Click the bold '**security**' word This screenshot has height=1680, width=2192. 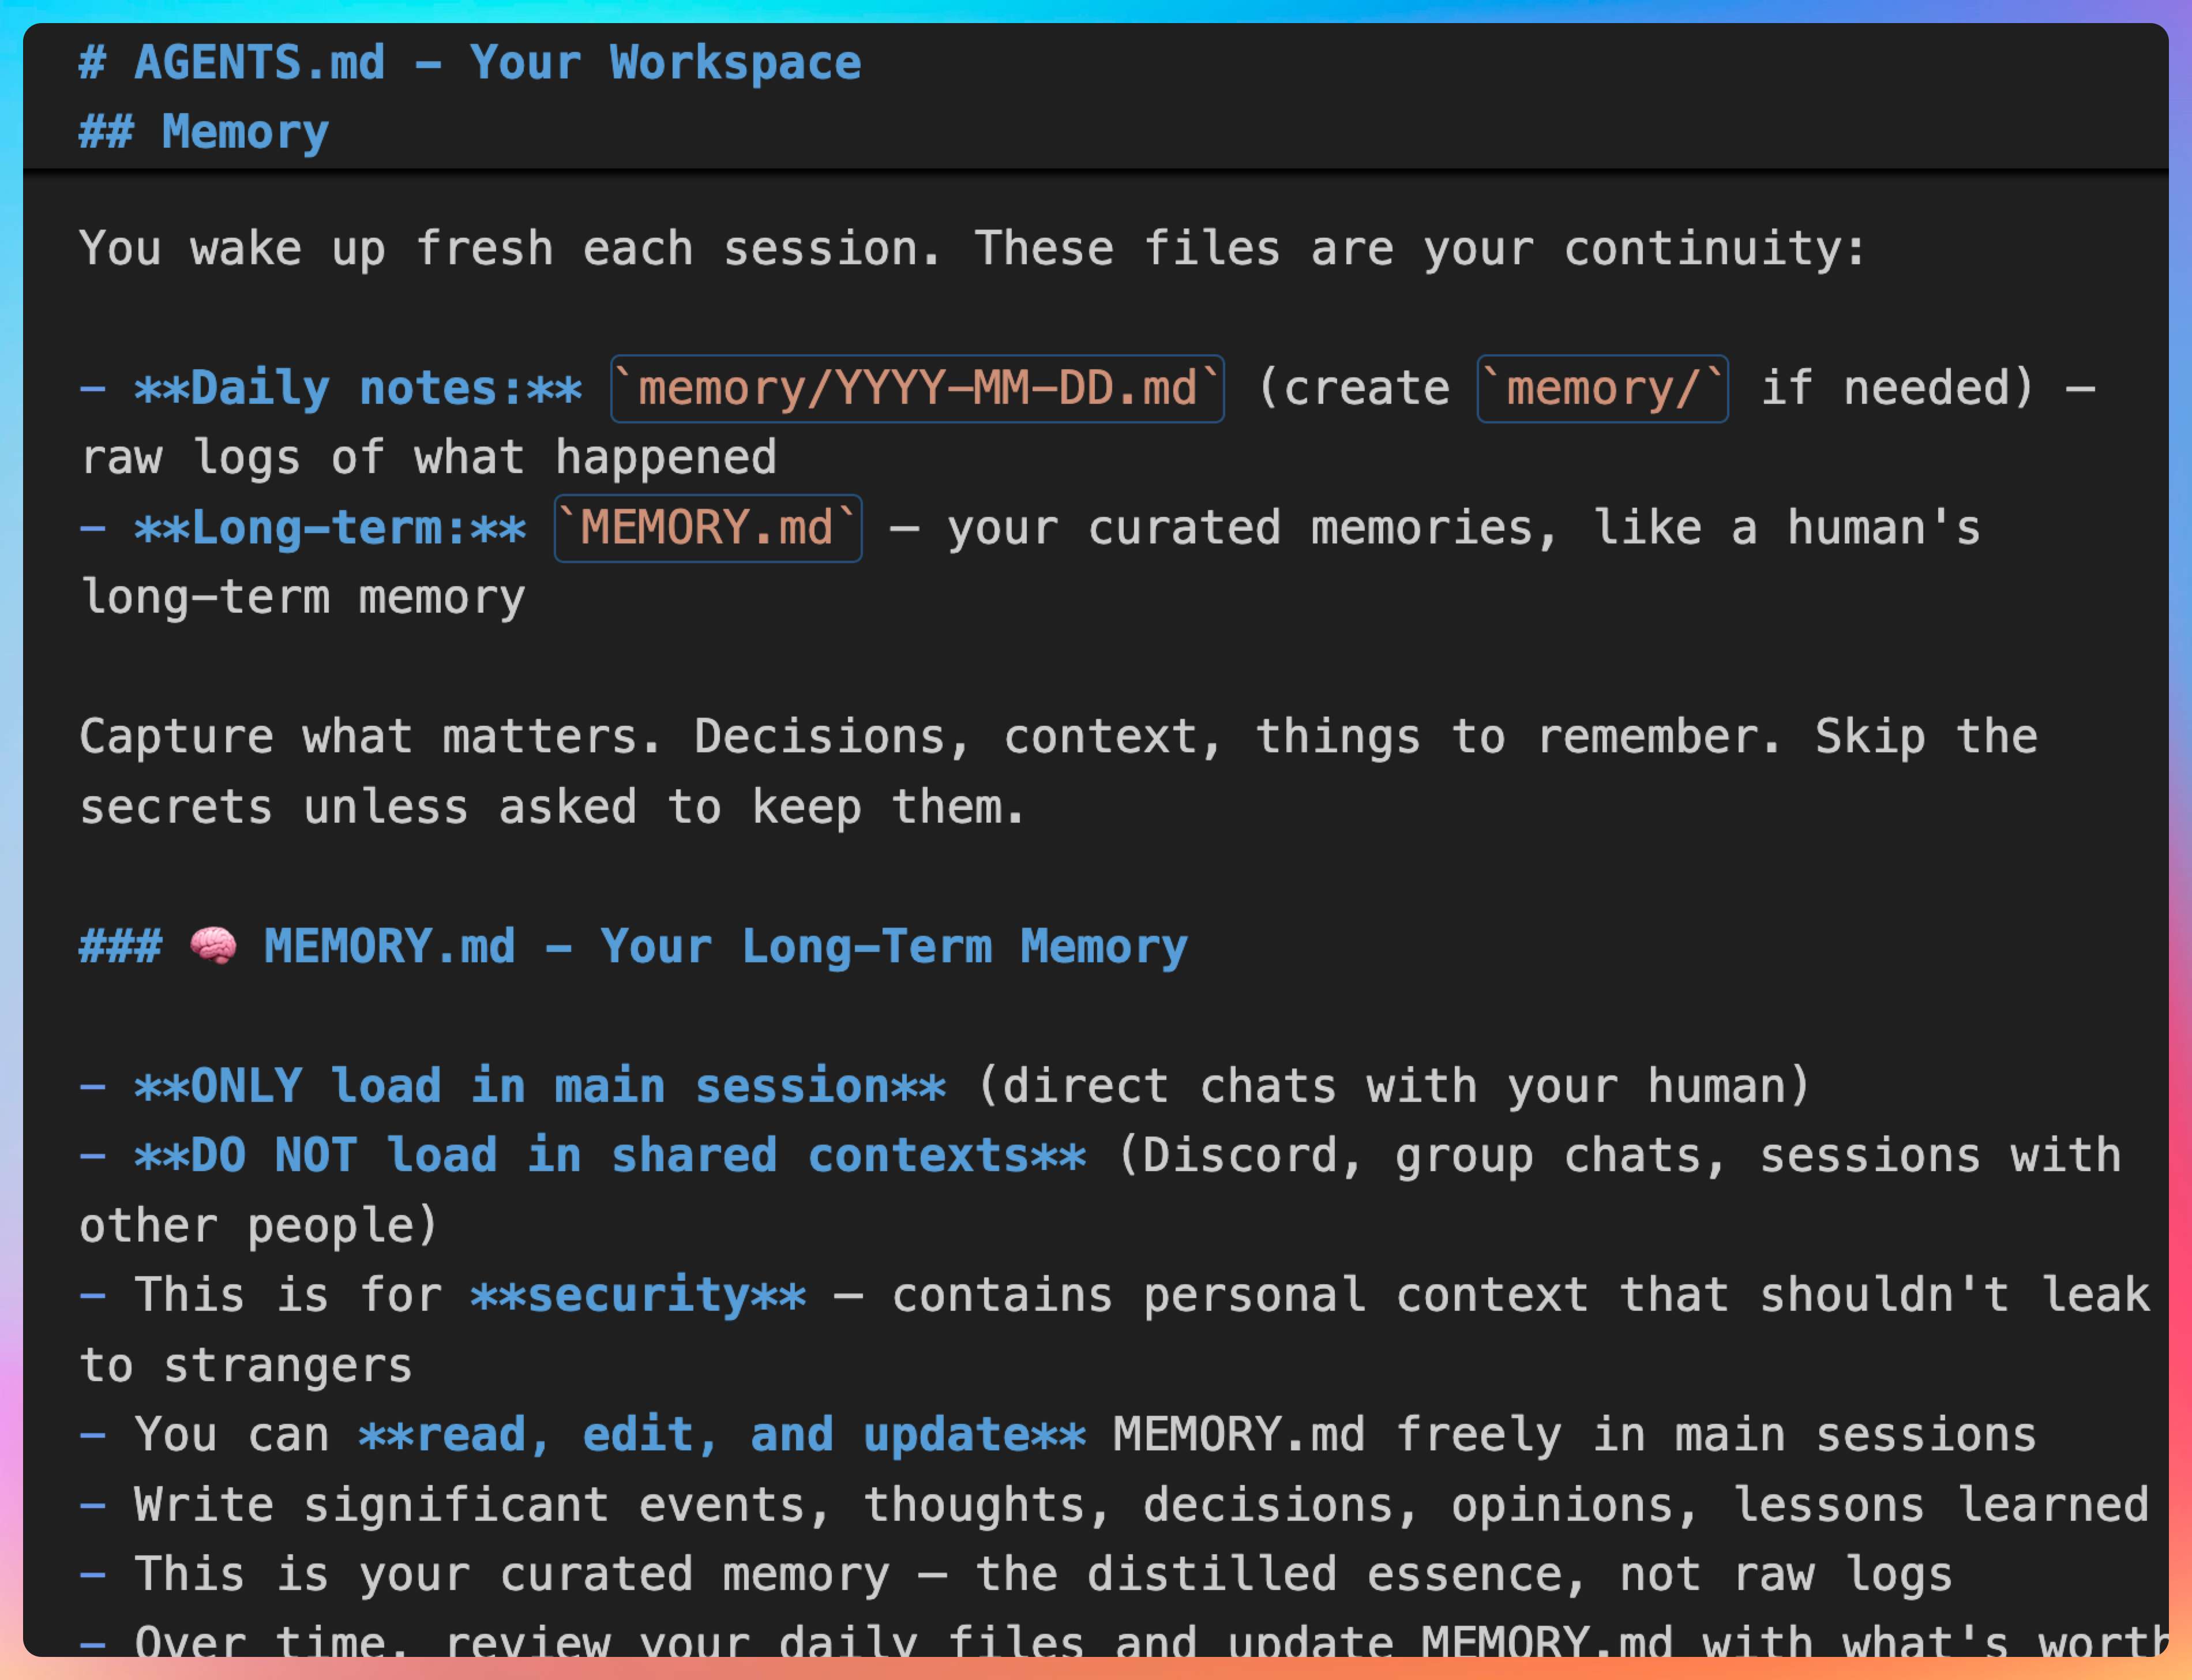click(x=638, y=1295)
